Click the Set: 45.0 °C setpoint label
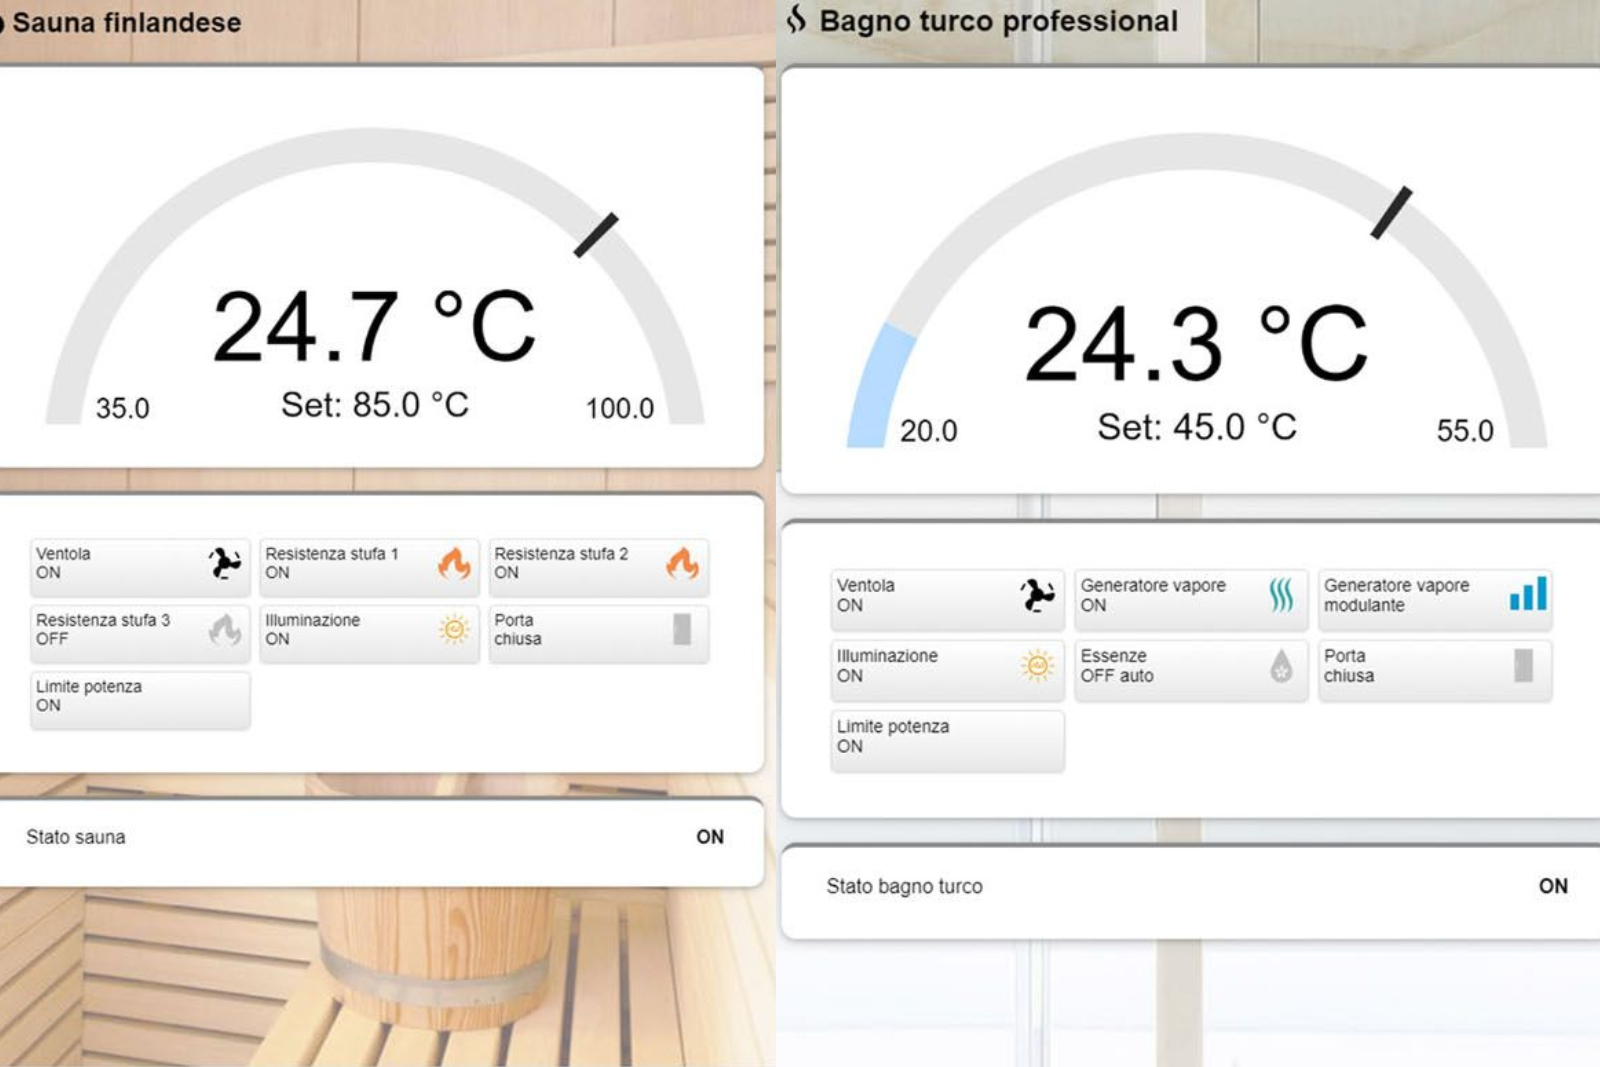1600x1067 pixels. coord(1196,427)
